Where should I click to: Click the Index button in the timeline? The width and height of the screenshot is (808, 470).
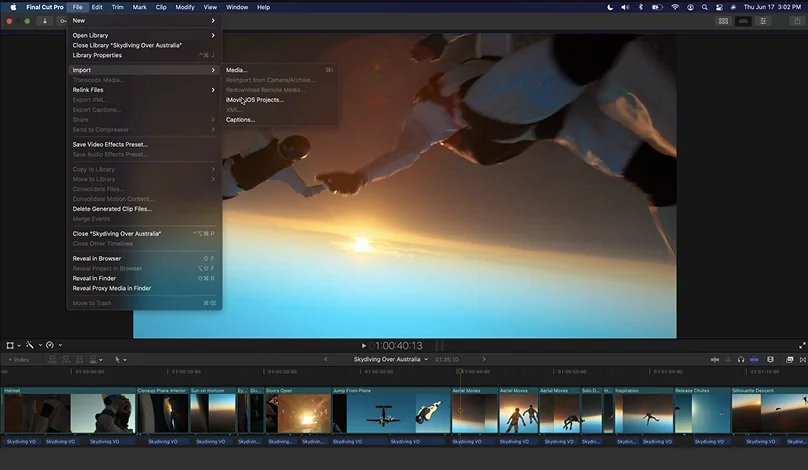[19, 360]
